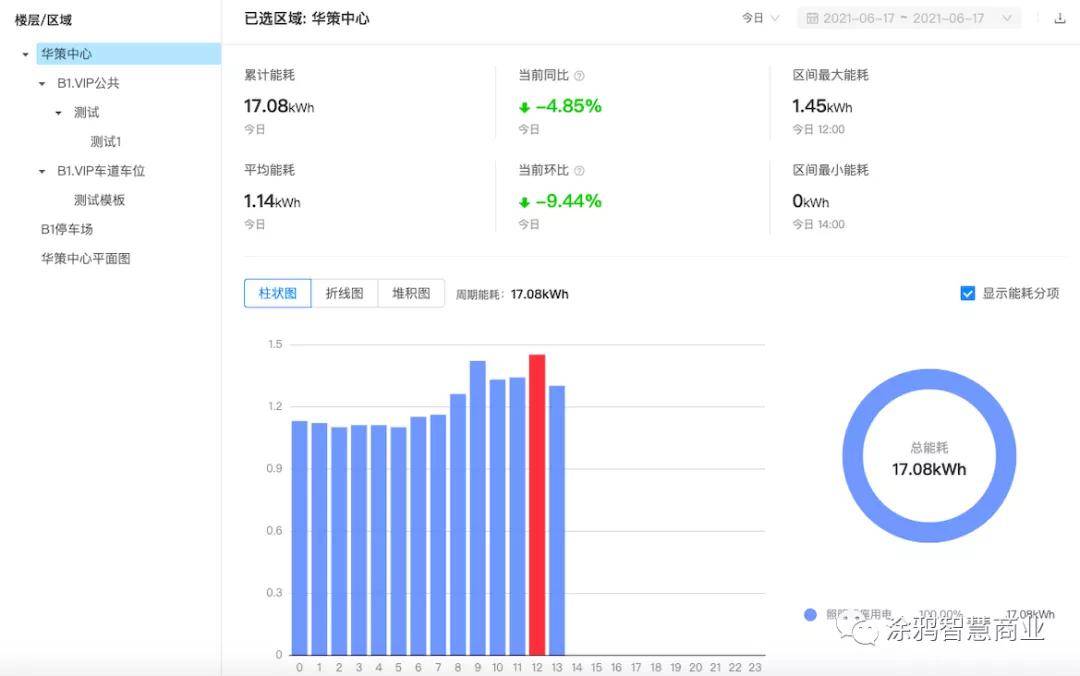
Task: Click the -9.44% period-over-period value
Action: point(569,201)
